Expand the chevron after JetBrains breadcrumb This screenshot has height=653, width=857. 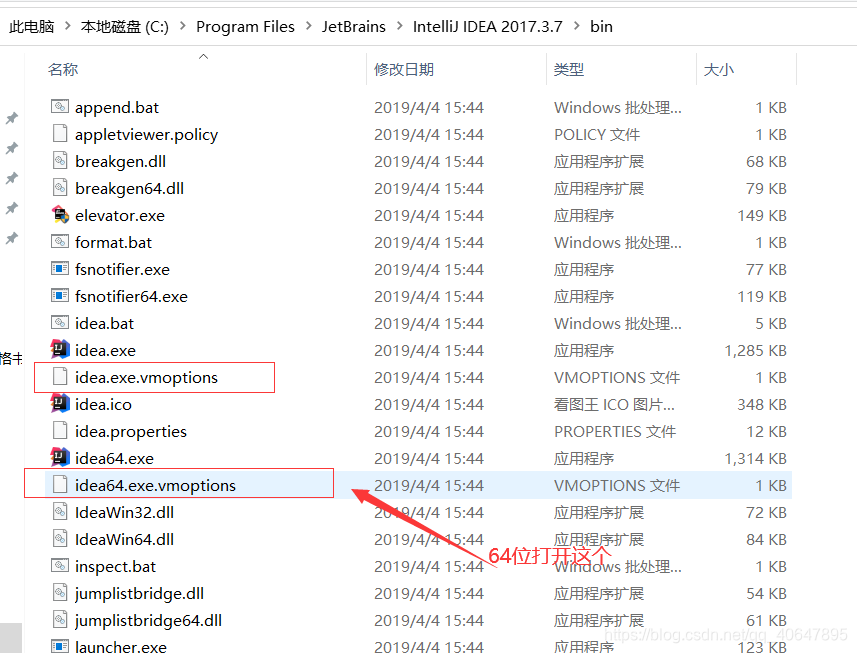[400, 26]
